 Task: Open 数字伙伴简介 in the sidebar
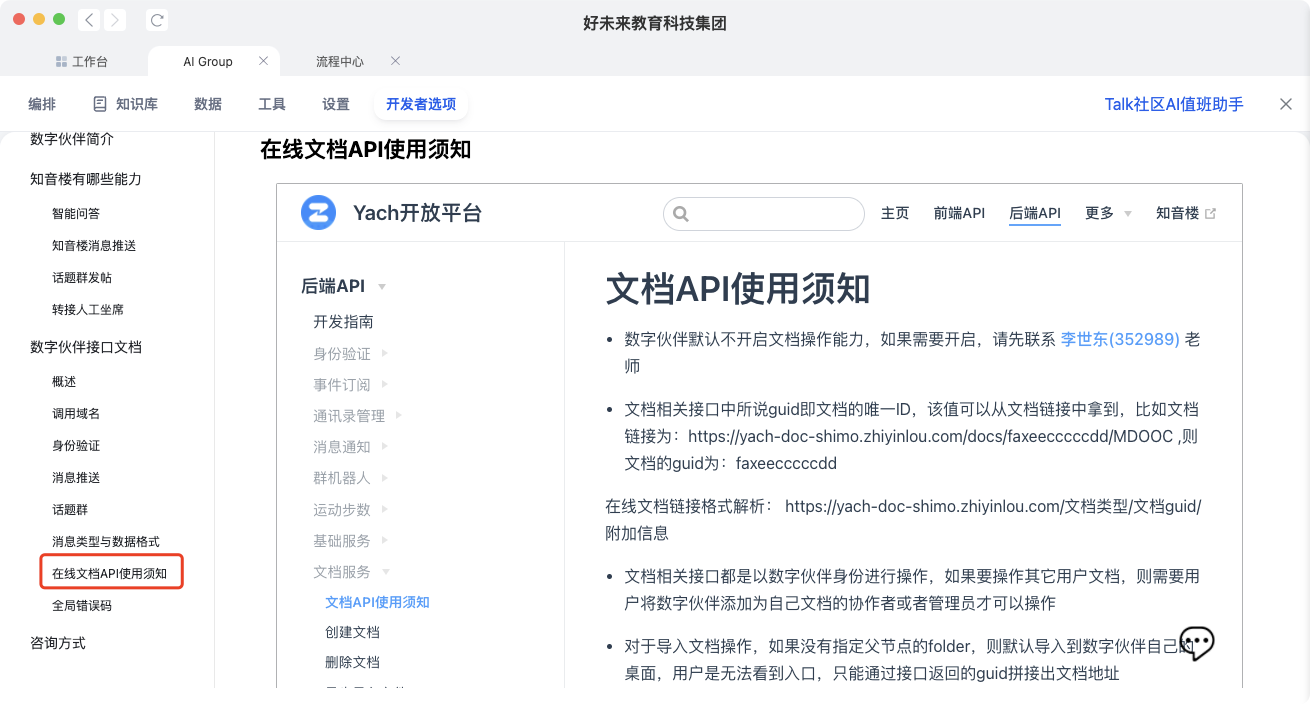tap(72, 139)
